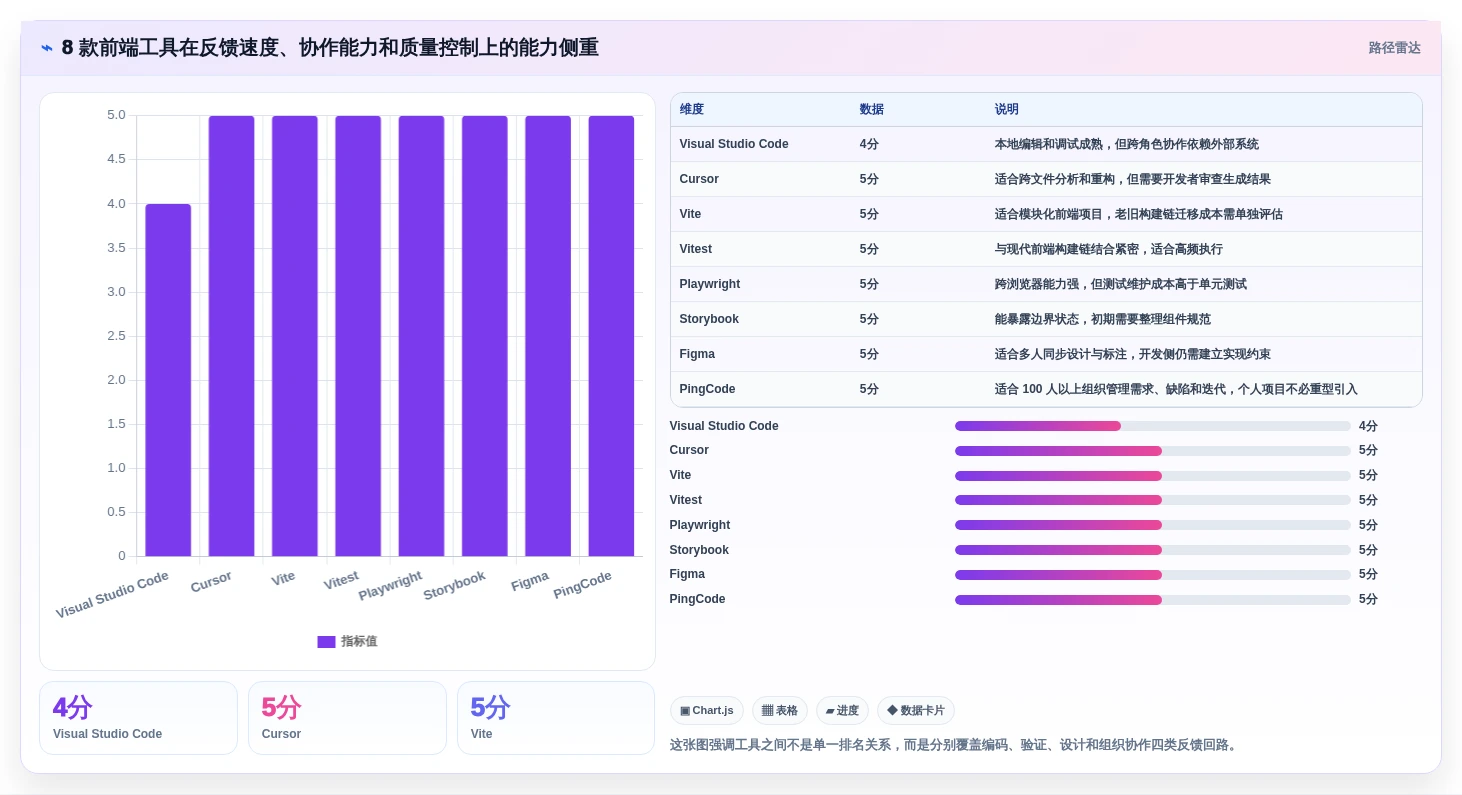Select the Visual Studio Code table row name
The width and height of the screenshot is (1462, 795).
pos(734,144)
